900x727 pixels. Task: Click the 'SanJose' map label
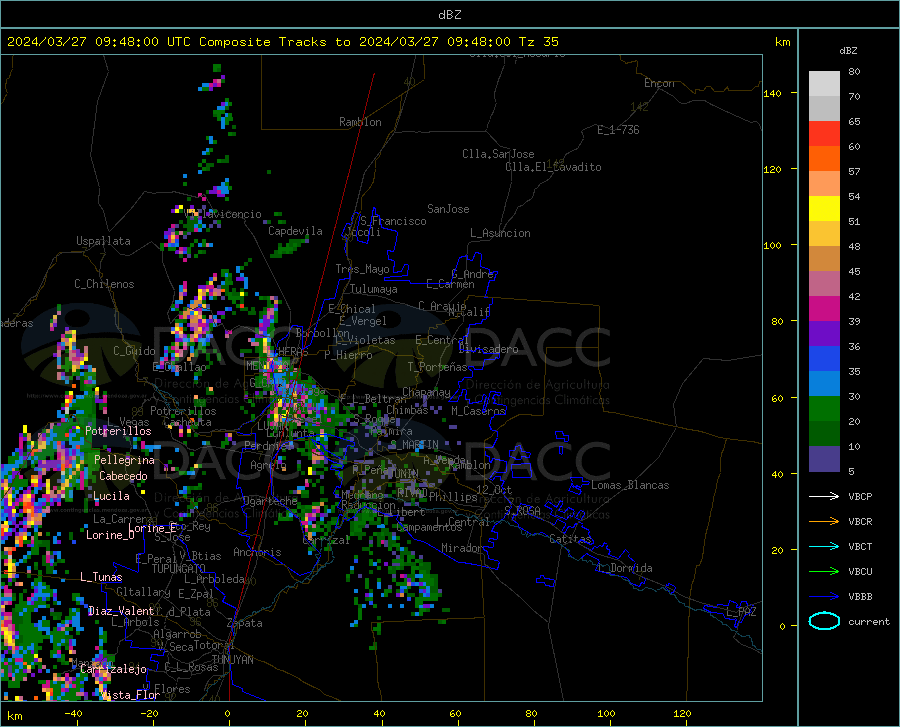[448, 209]
